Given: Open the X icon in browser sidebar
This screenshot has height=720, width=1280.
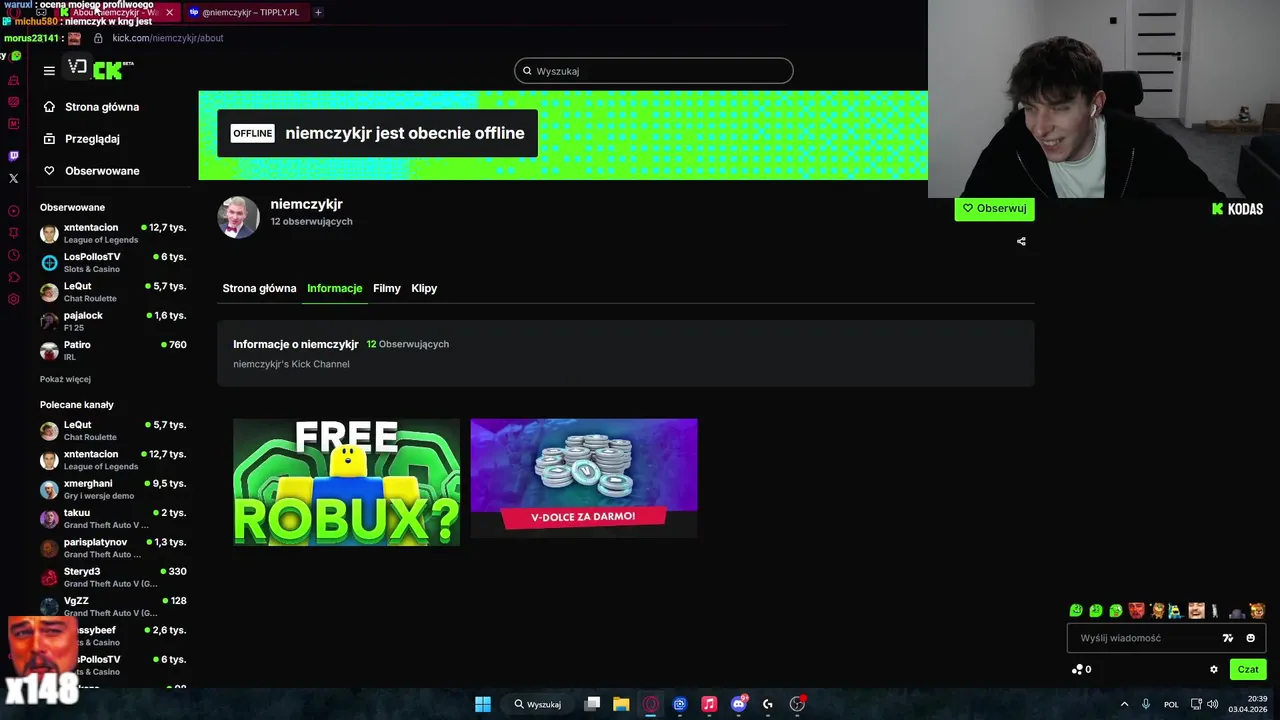Looking at the screenshot, I should (13, 178).
